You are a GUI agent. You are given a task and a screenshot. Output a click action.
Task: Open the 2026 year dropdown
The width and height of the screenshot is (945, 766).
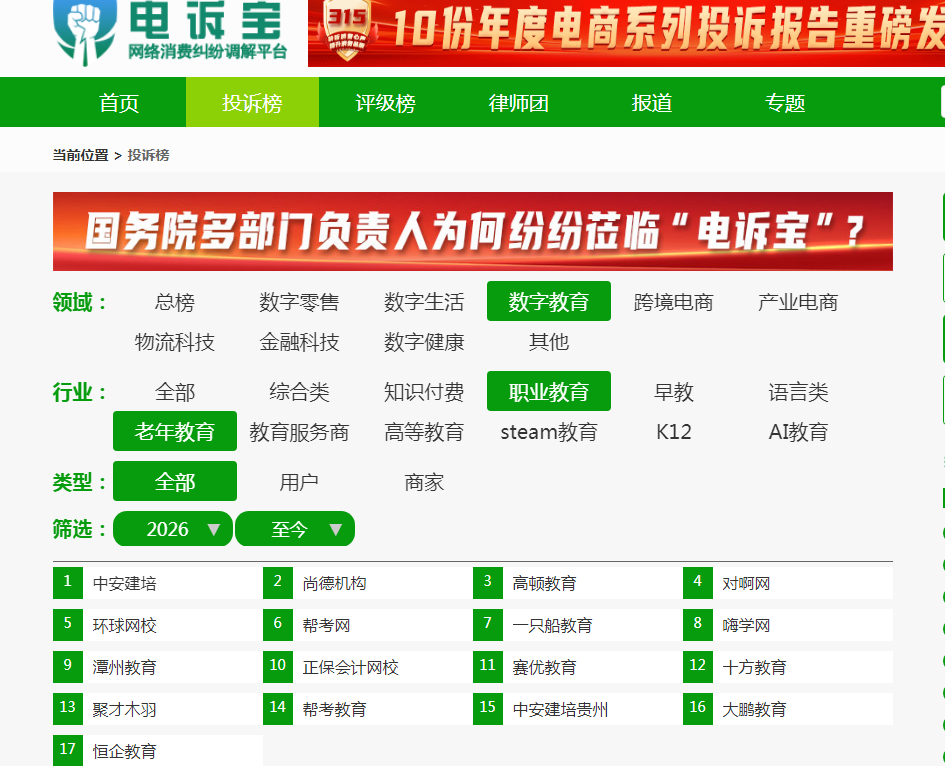(x=173, y=529)
